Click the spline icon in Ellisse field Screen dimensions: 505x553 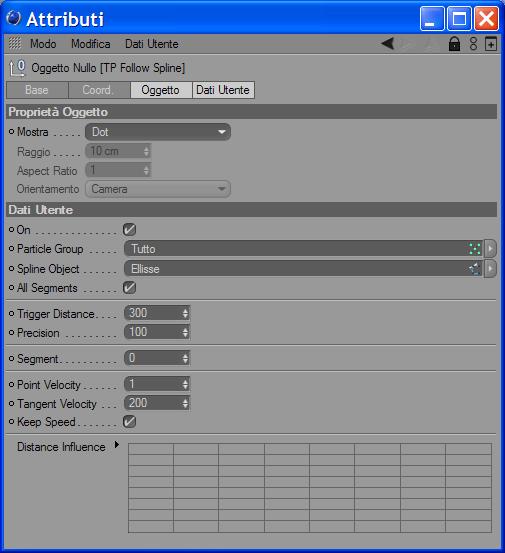475,269
